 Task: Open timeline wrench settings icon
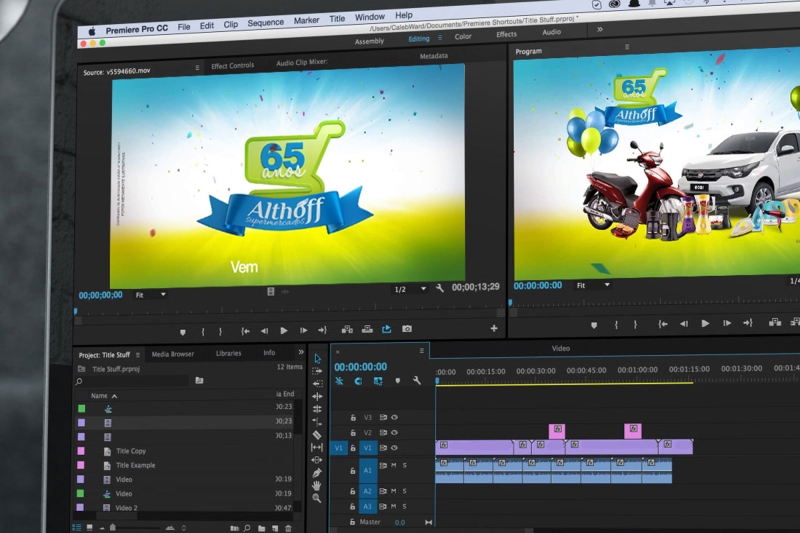click(x=417, y=381)
